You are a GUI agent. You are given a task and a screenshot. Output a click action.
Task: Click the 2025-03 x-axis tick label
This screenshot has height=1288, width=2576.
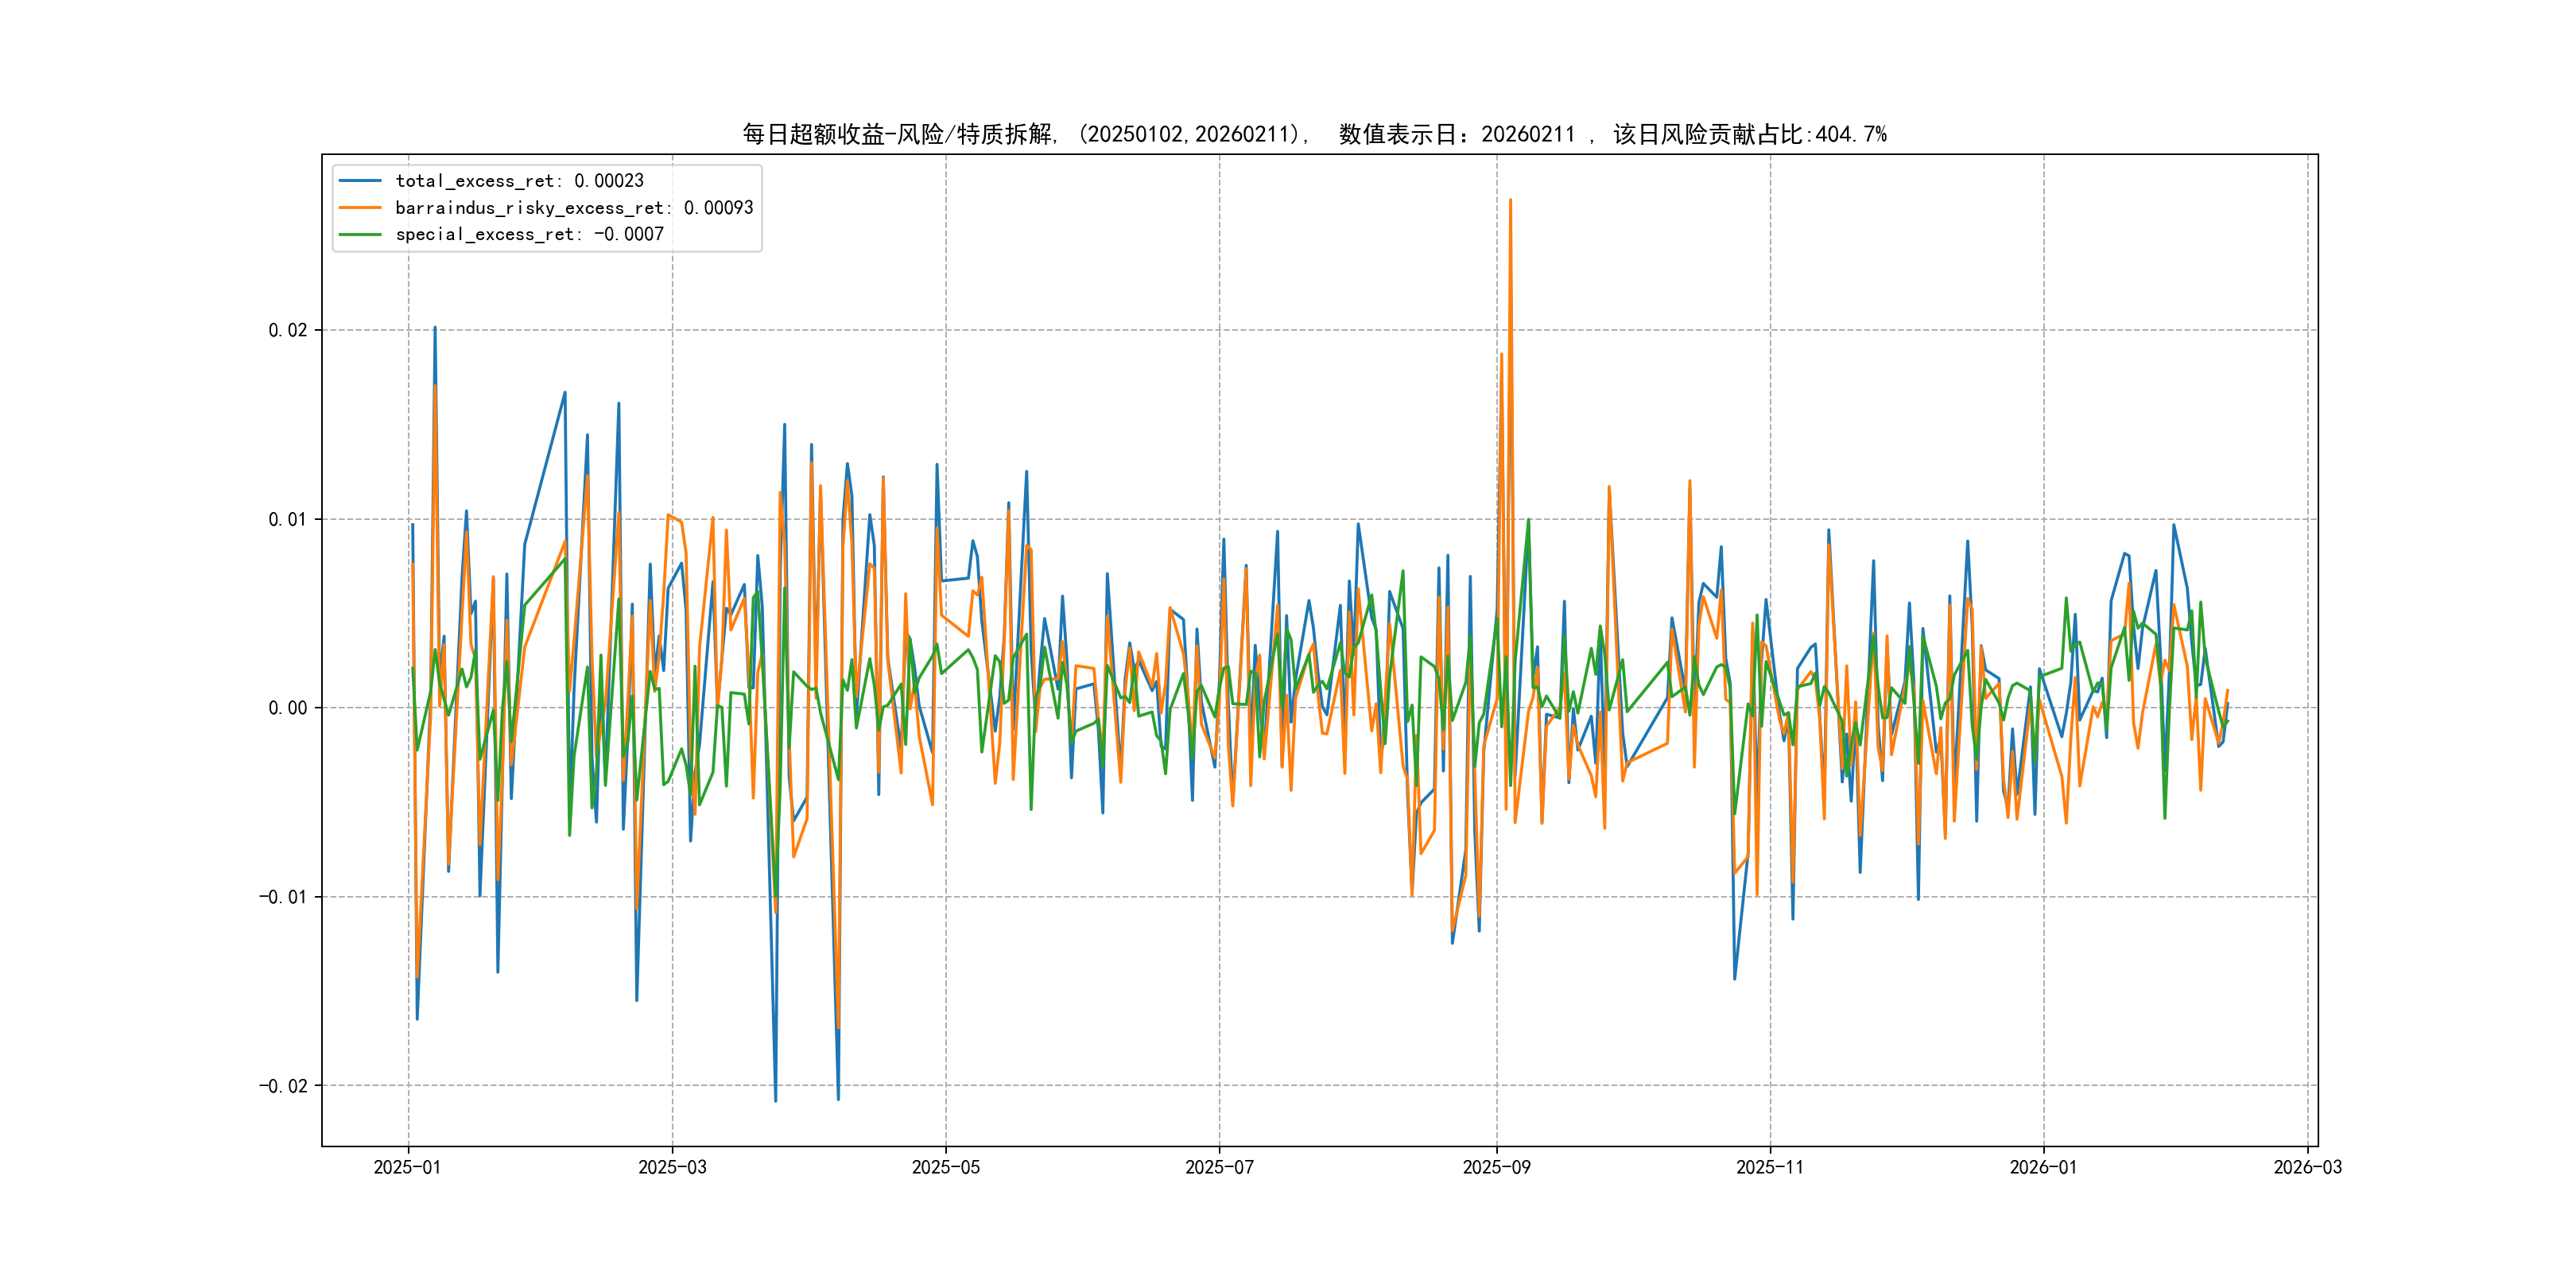(672, 1167)
